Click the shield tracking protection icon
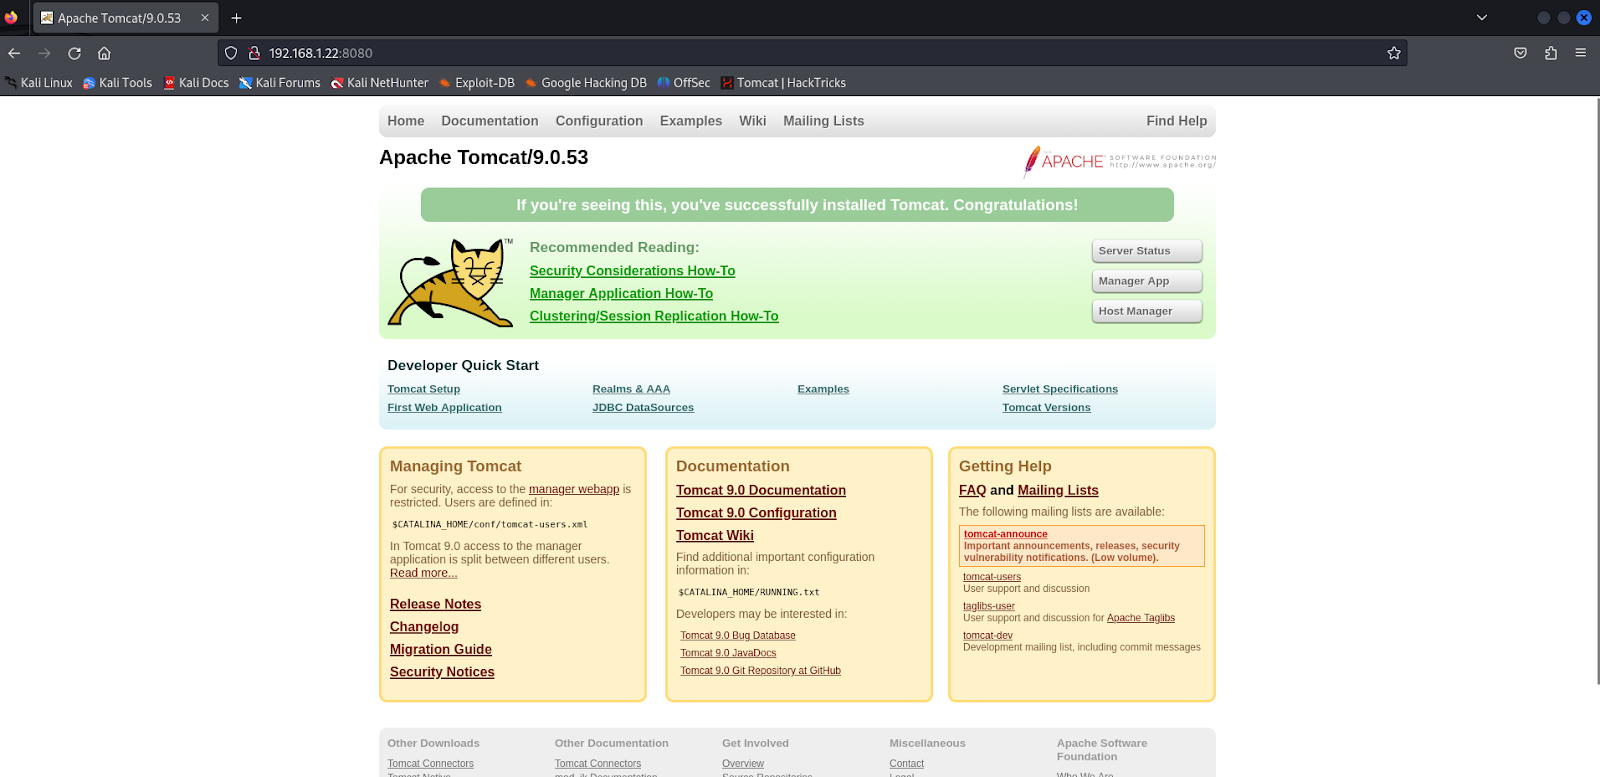1600x777 pixels. (x=231, y=53)
